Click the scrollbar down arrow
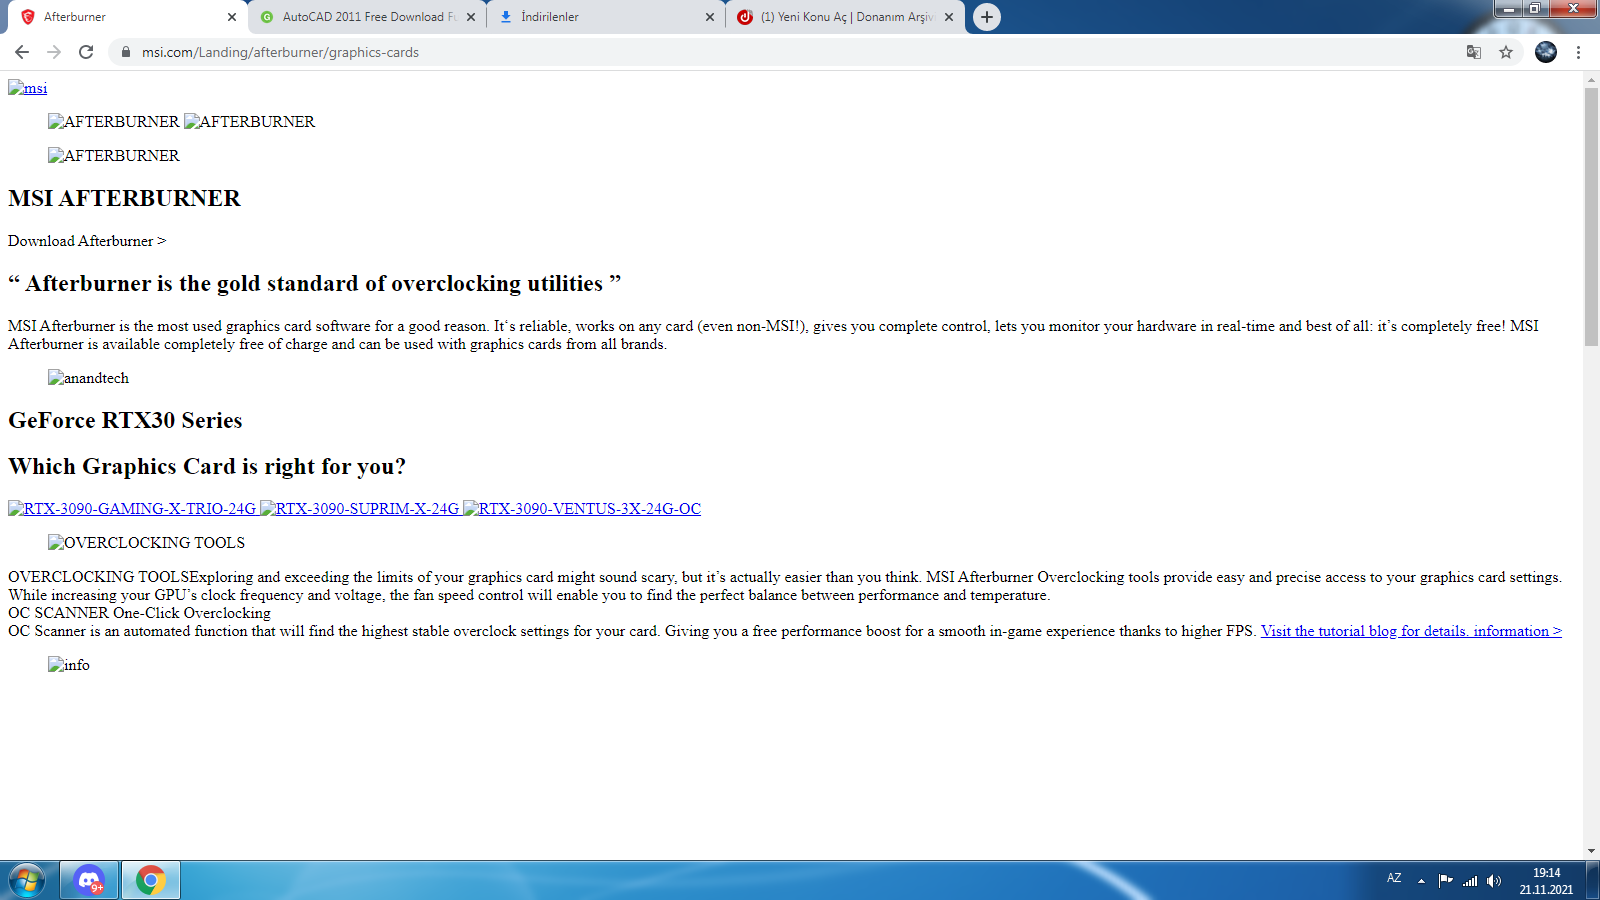Viewport: 1600px width, 900px height. pyautogui.click(x=1591, y=851)
